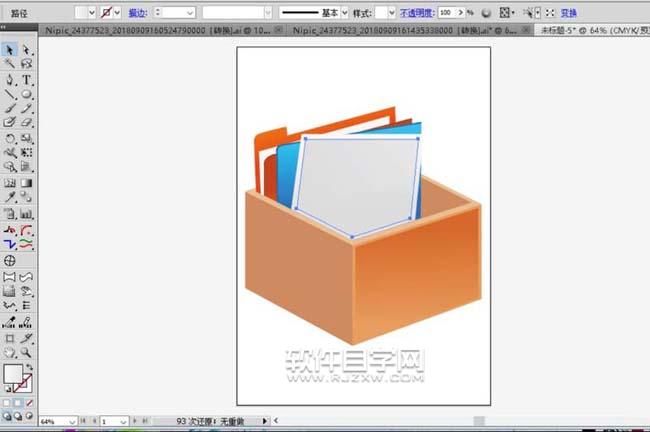Screen dimensions: 650x432
Task: Select the Direct Selection tool
Action: tap(27, 50)
